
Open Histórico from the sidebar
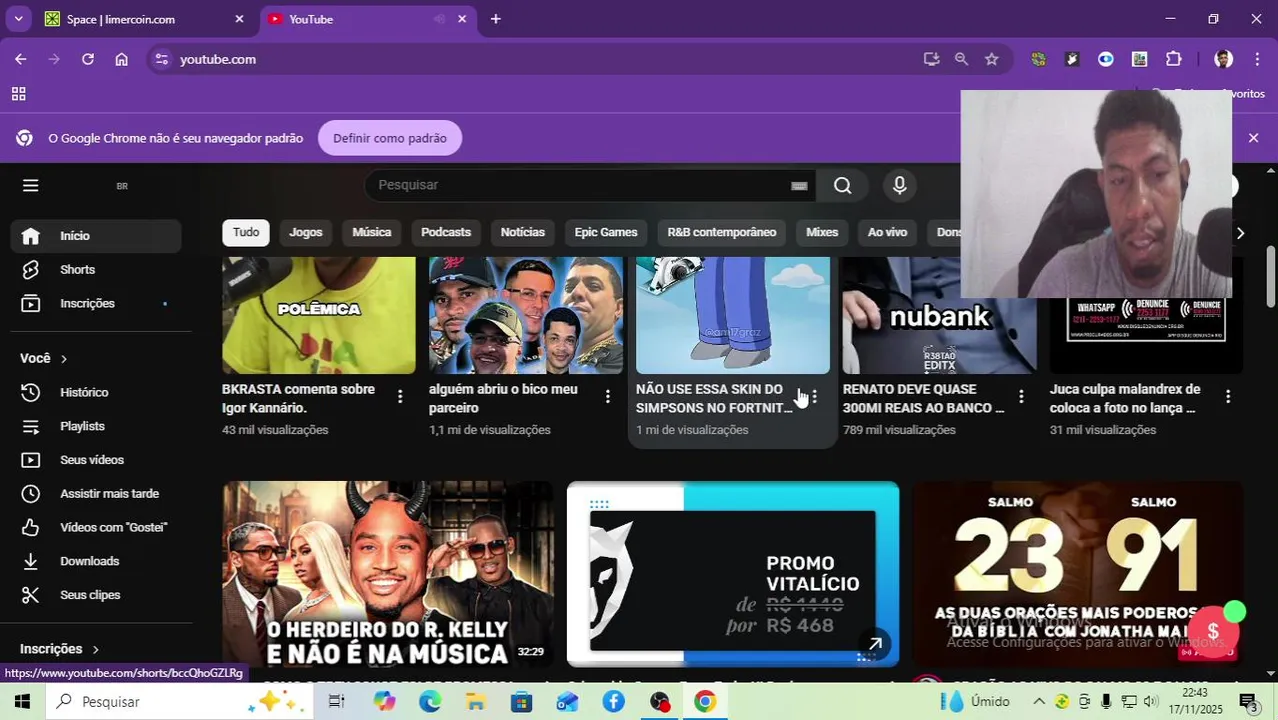coord(96,393)
